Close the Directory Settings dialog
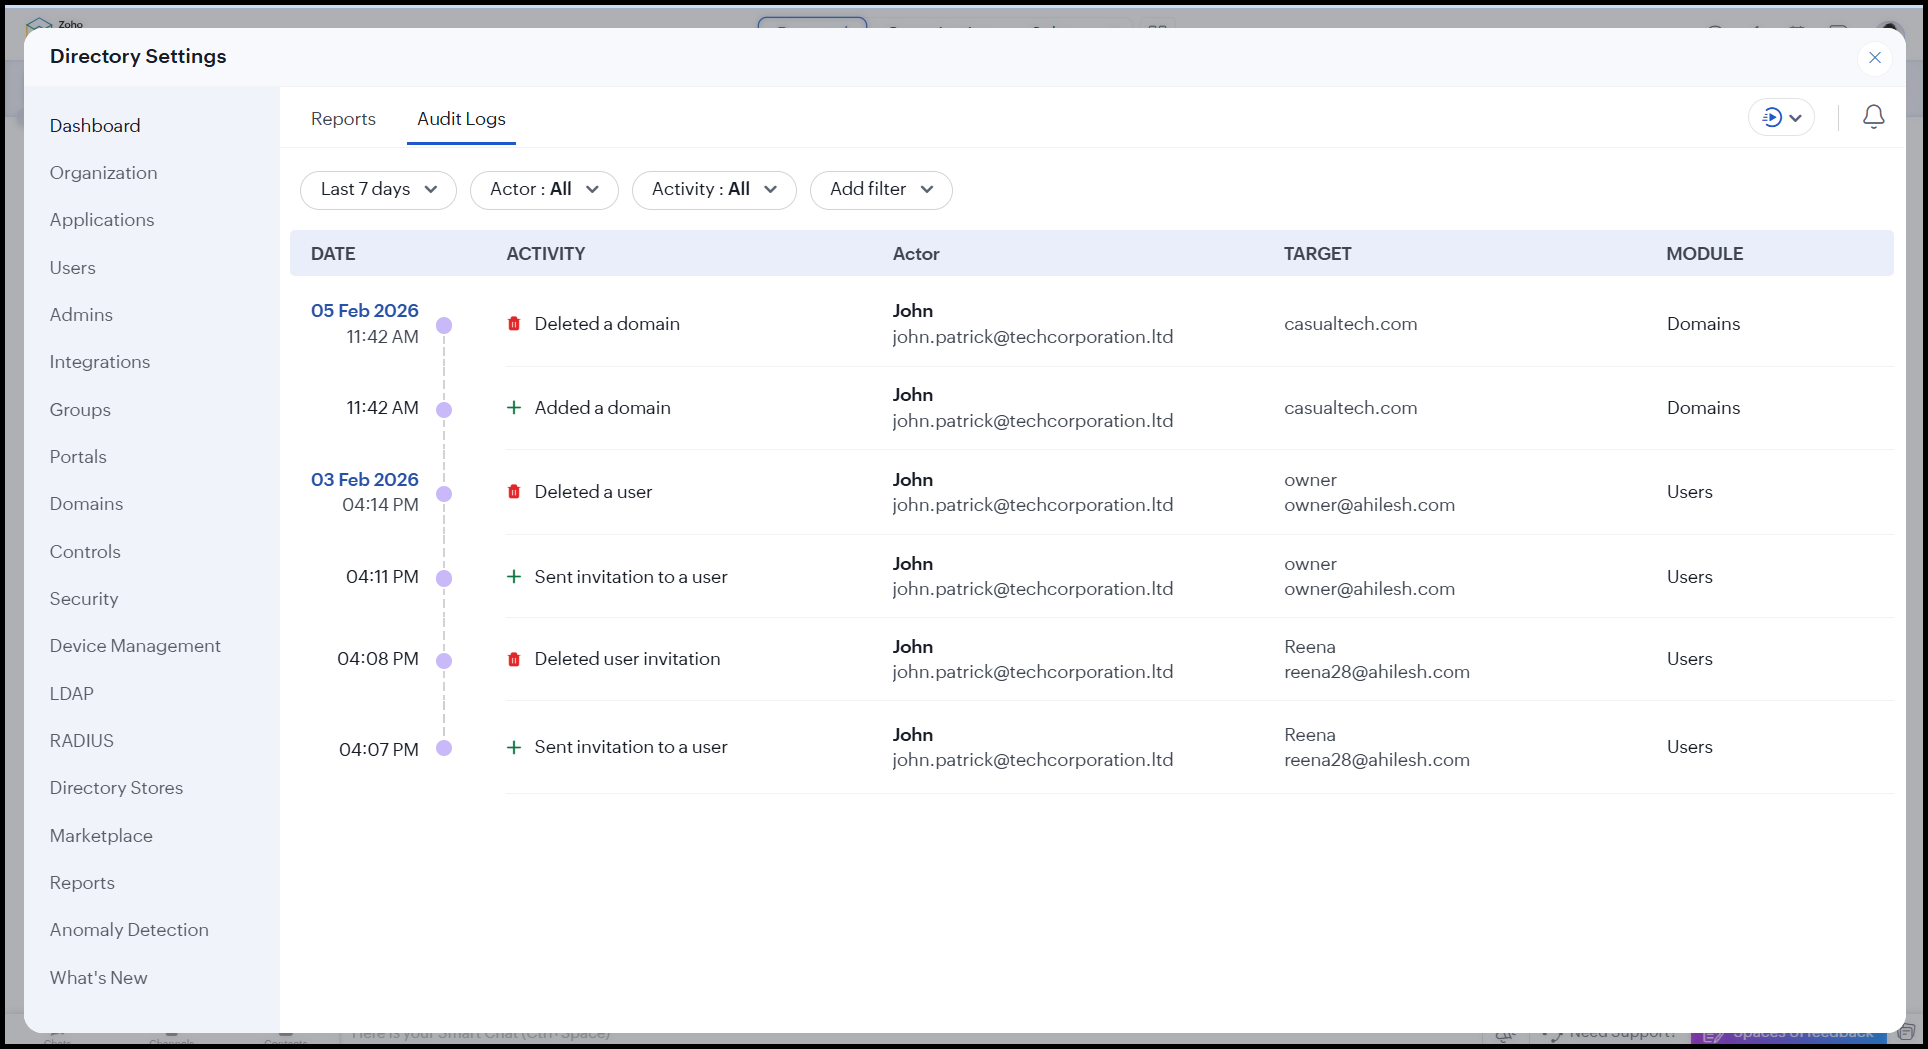 1874,58
